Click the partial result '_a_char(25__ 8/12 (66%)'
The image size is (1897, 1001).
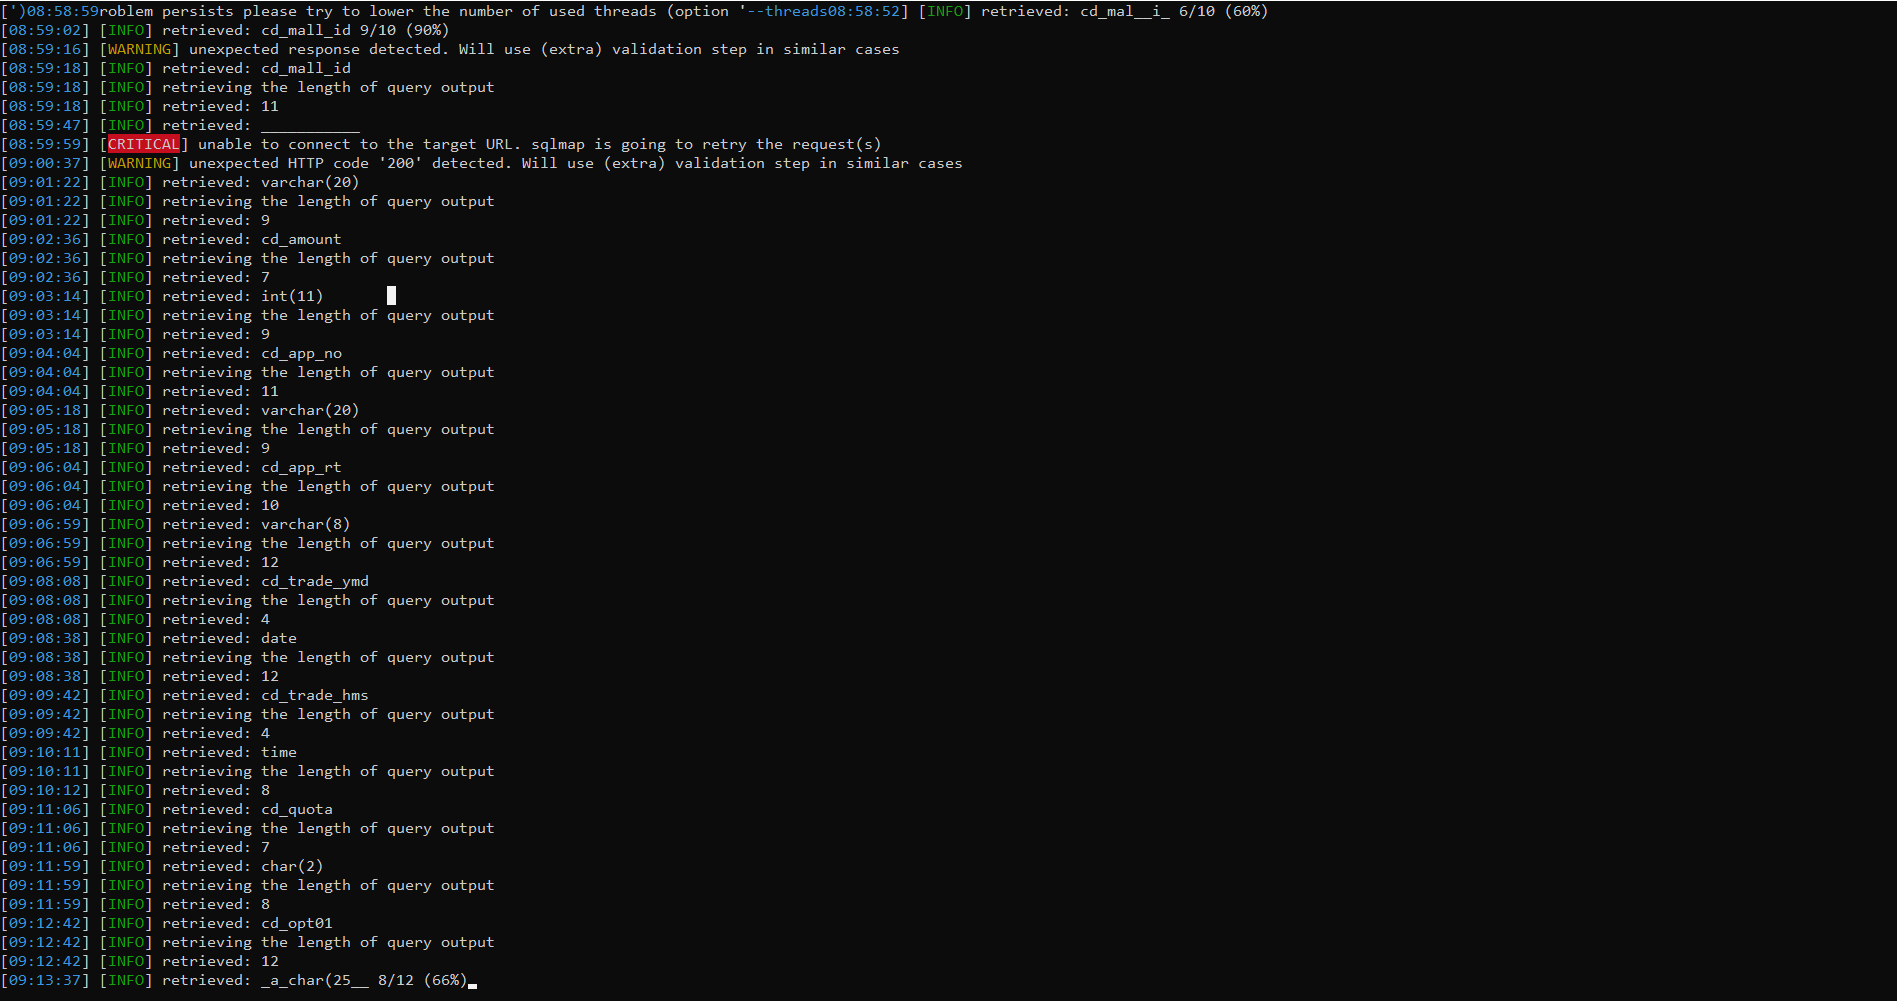[x=364, y=980]
